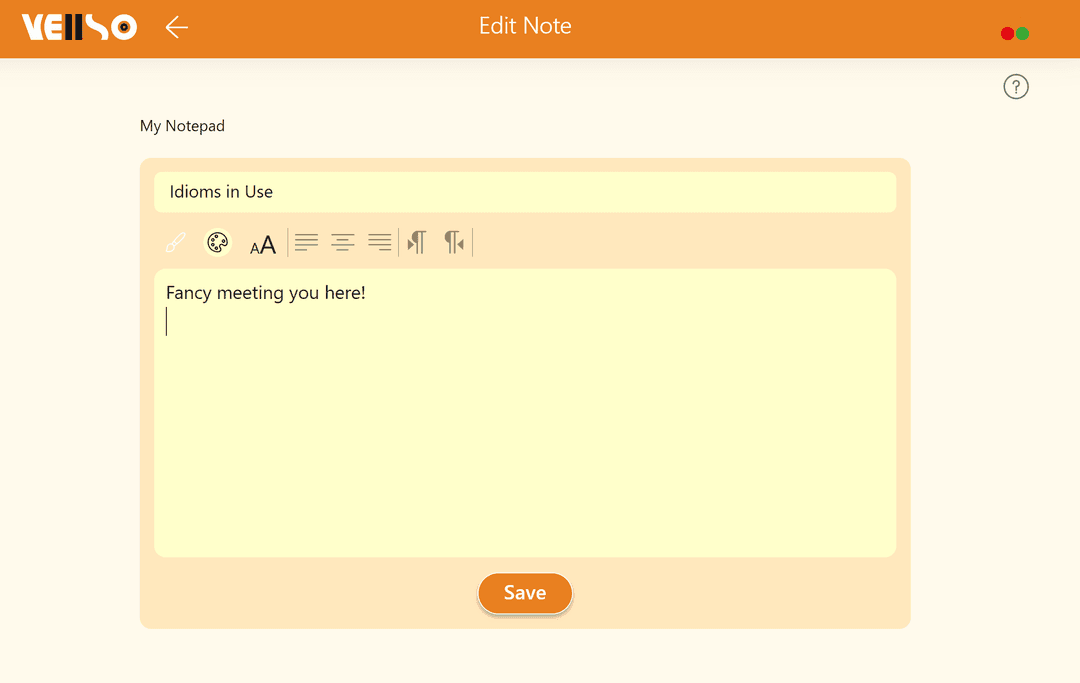Image resolution: width=1080 pixels, height=683 pixels.
Task: Go back using the header arrow
Action: (x=177, y=27)
